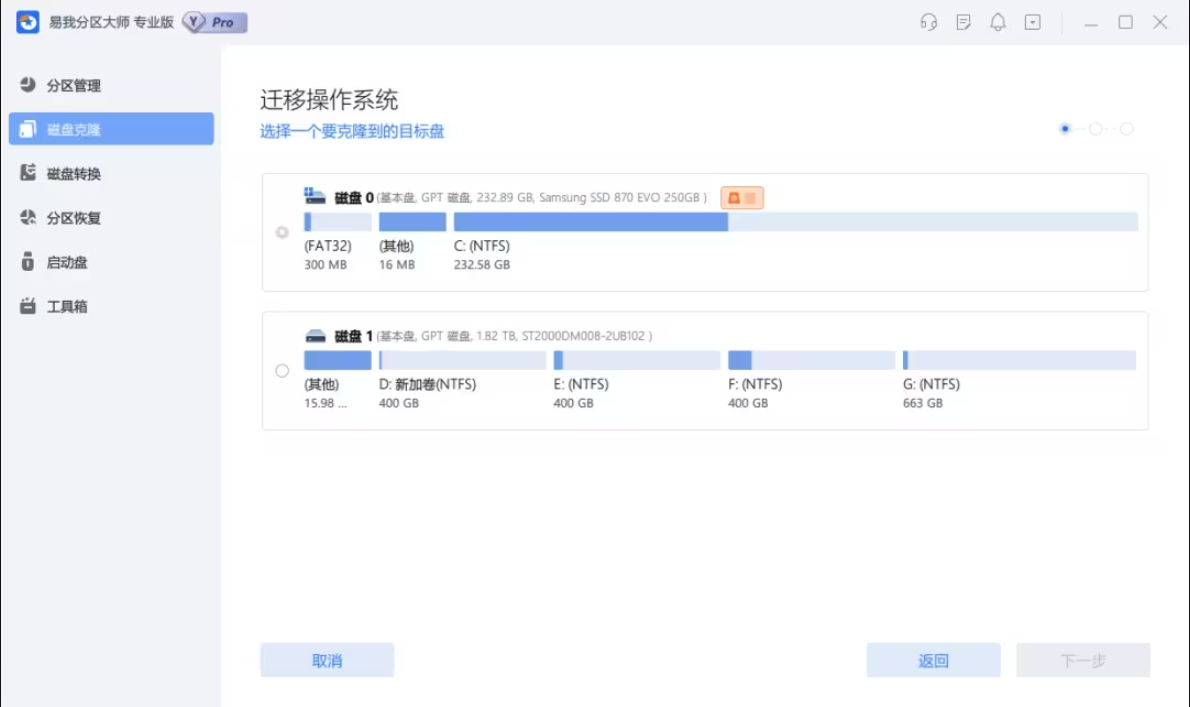Contact support via headset icon
The image size is (1190, 707).
pyautogui.click(x=929, y=22)
